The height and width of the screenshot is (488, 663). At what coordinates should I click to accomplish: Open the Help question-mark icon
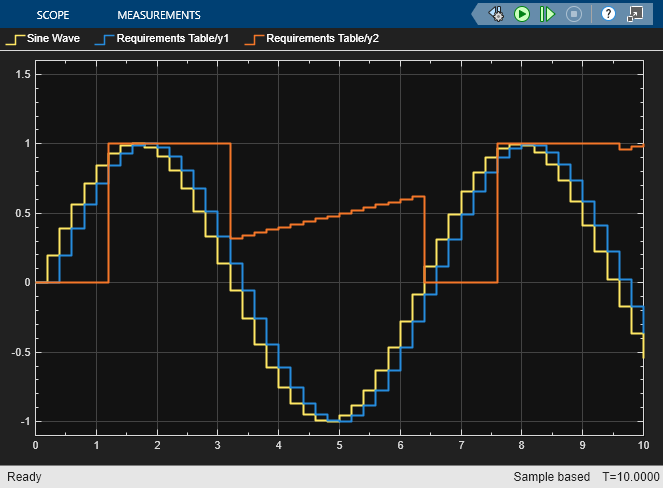[608, 14]
